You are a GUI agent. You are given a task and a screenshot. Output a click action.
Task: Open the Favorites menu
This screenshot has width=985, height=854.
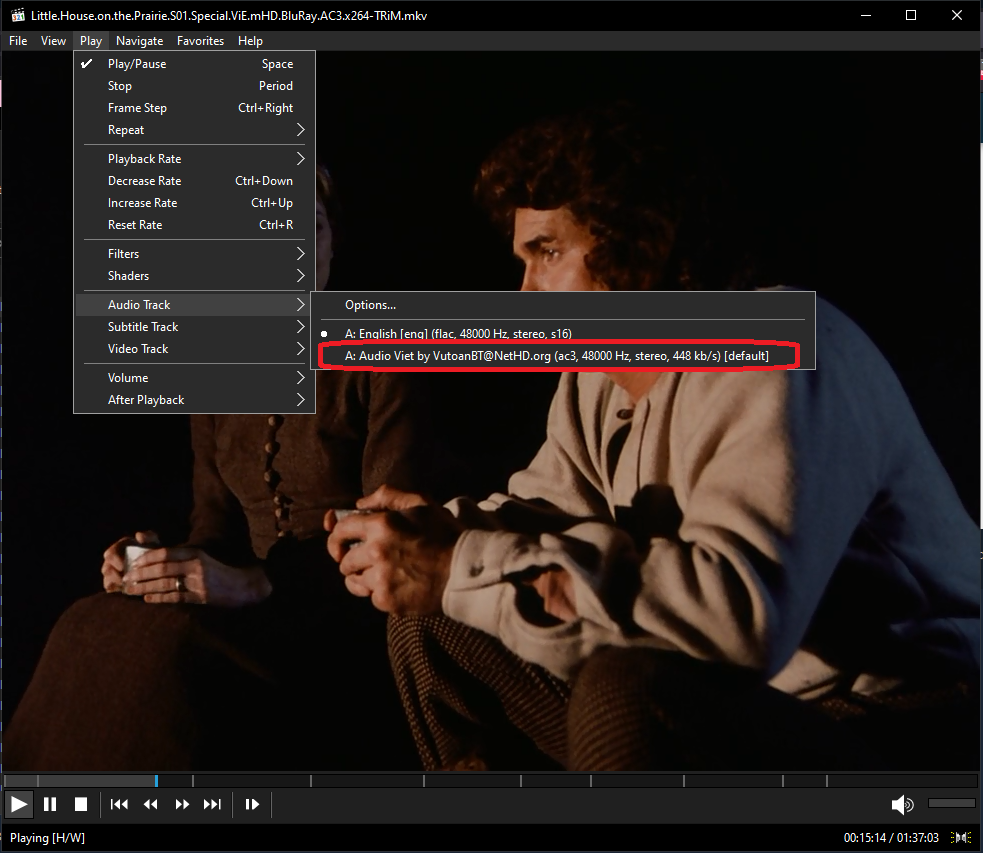[x=200, y=41]
